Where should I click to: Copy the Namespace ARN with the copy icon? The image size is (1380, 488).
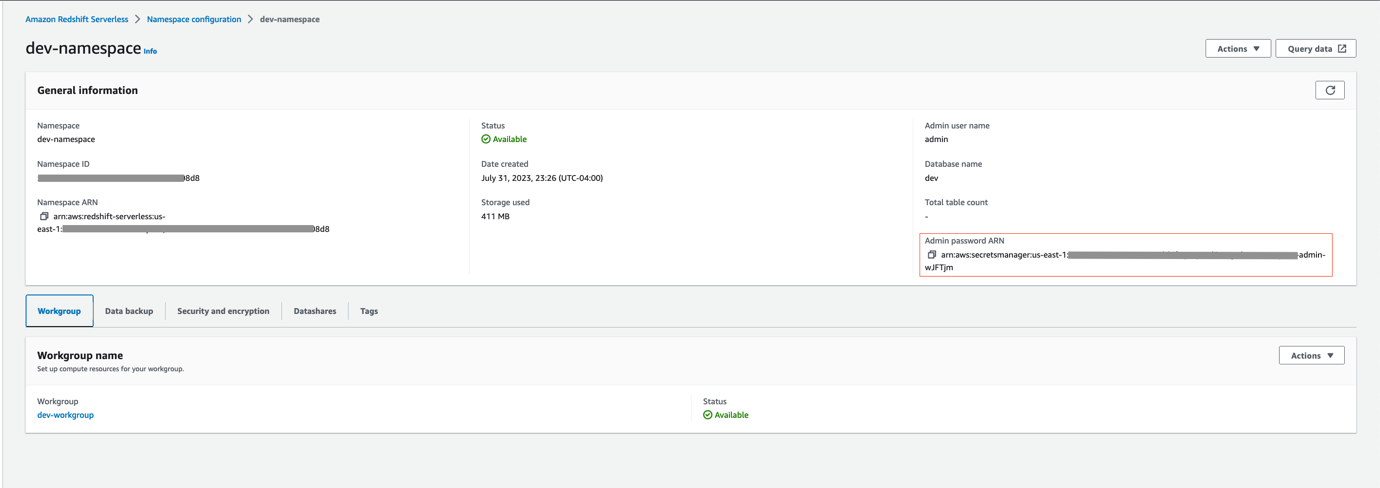tap(44, 216)
